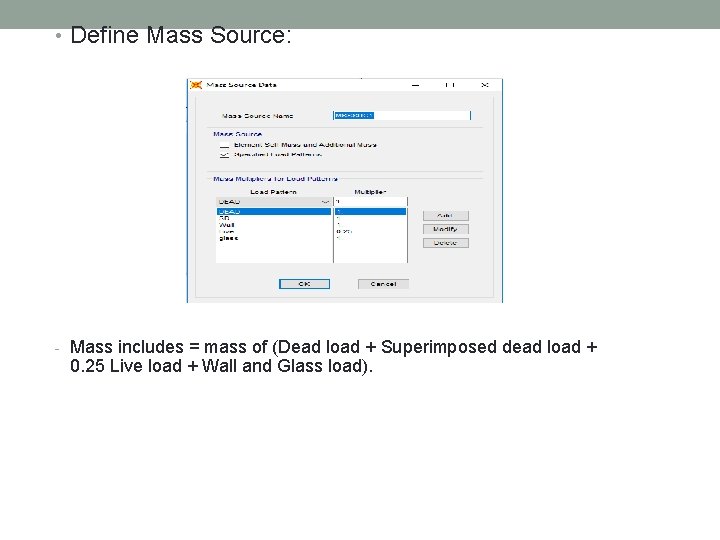Click the Cancel button
720x540 pixels.
pos(383,284)
